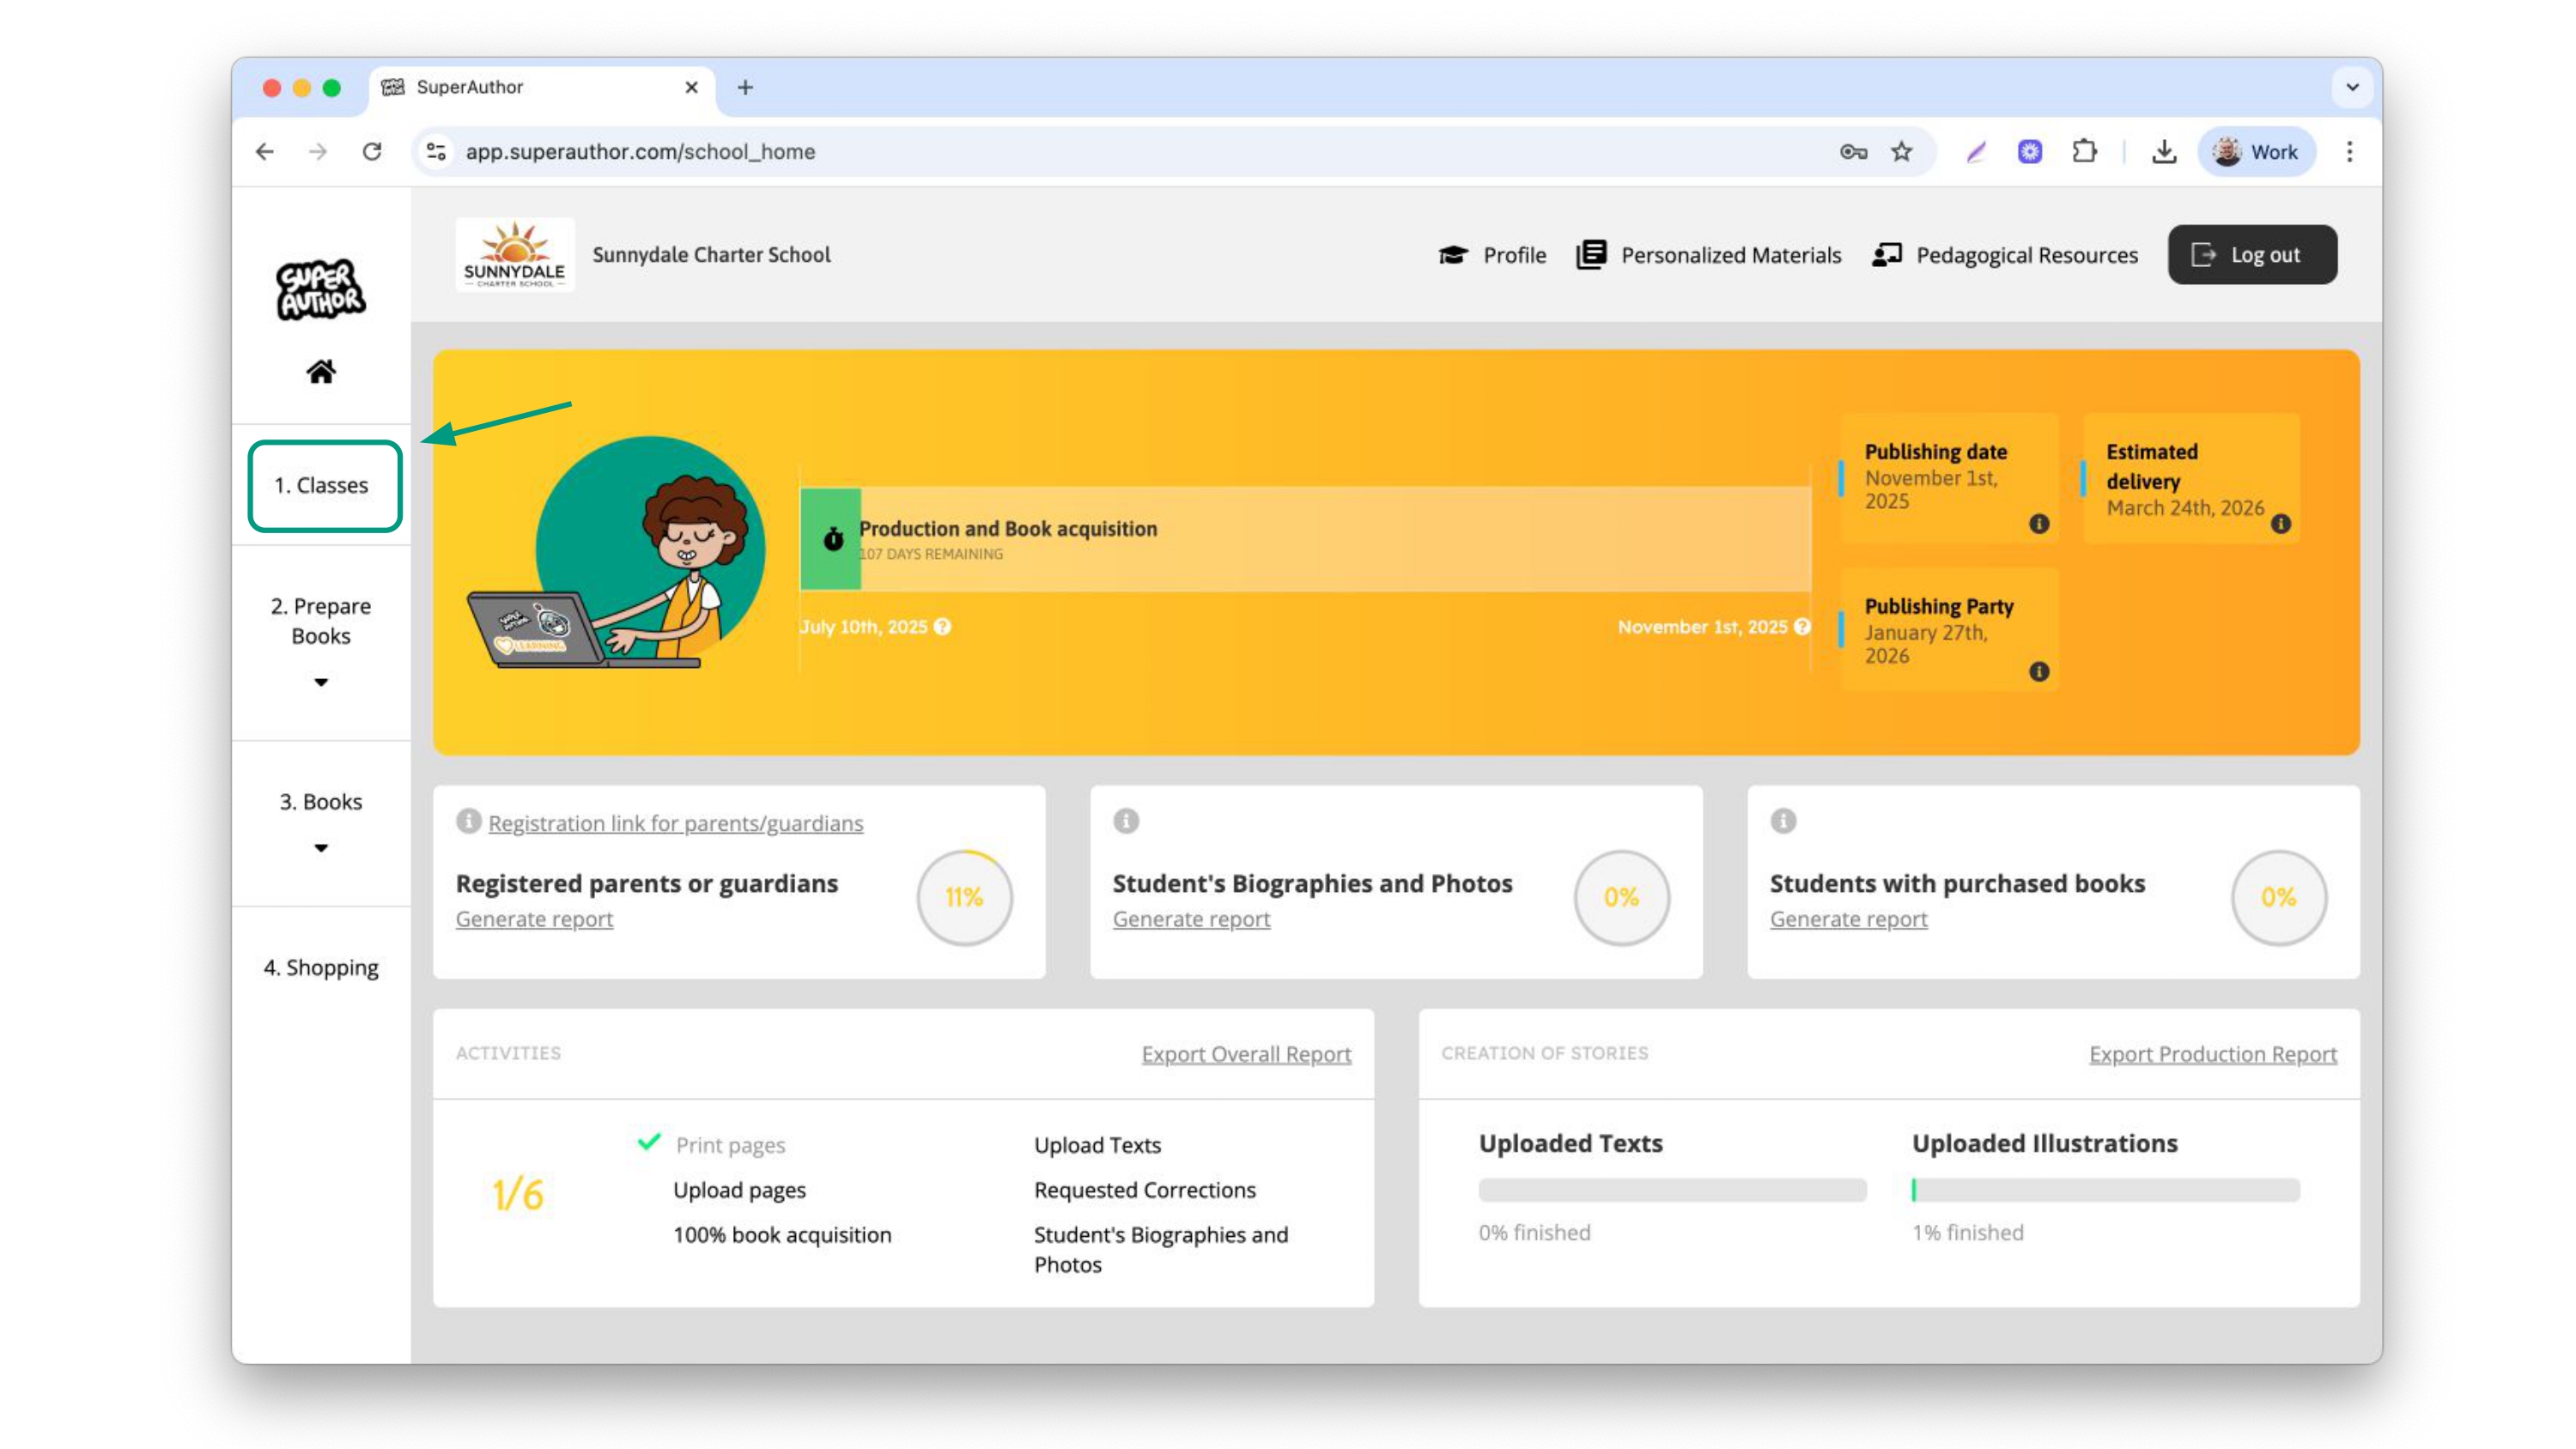The image size is (2576, 1449).
Task: Click the browser forward arrow
Action: pos(318,152)
